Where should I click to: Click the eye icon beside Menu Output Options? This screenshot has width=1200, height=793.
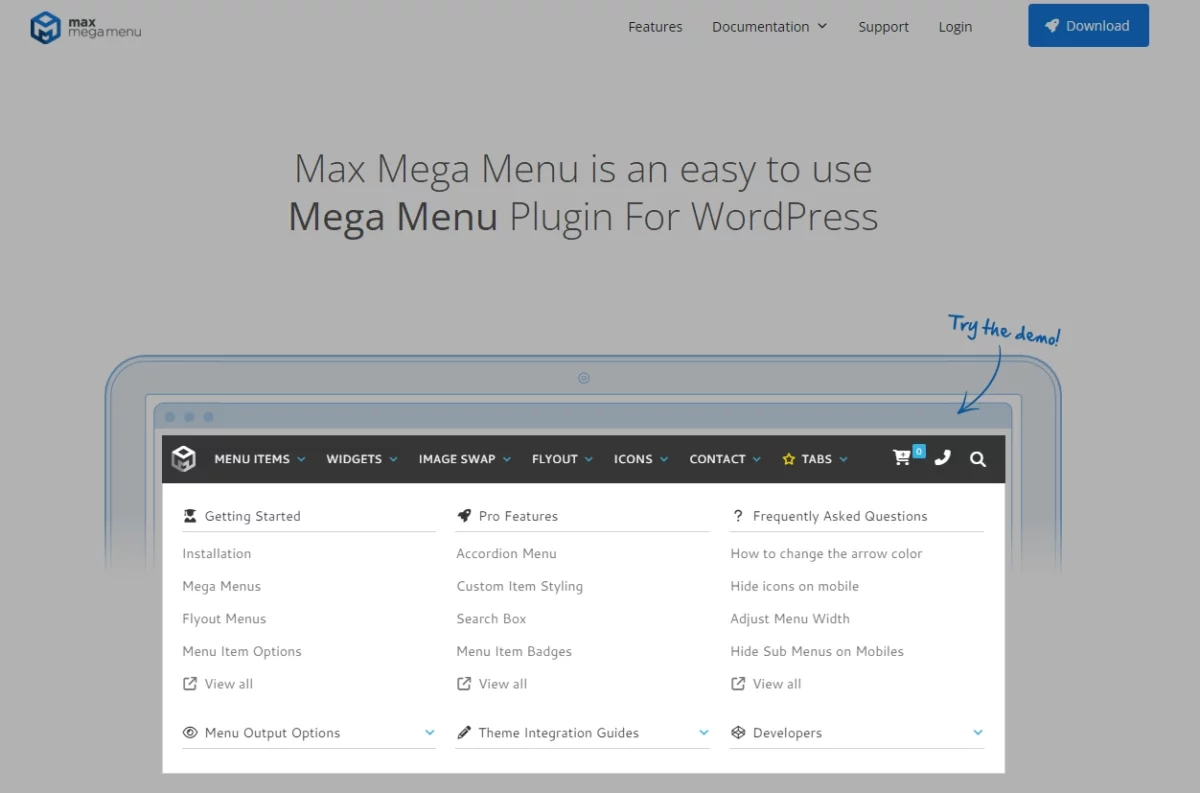pos(190,733)
